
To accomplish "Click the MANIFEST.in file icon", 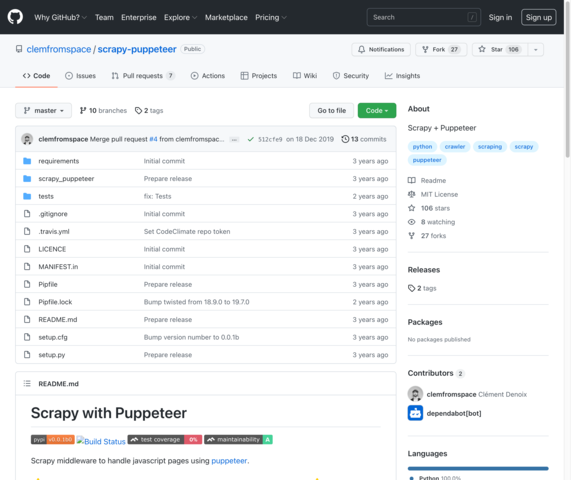I will [27, 267].
